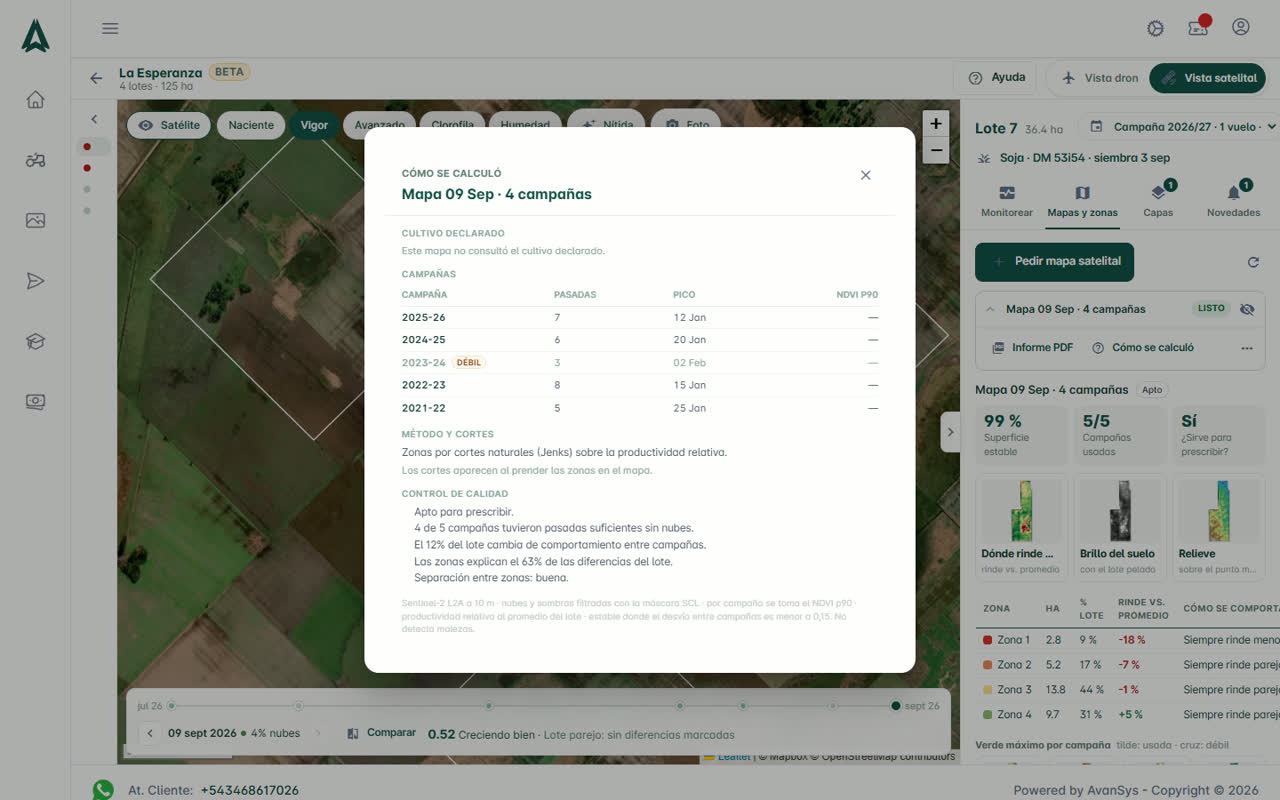Download the Informe PDF

click(x=1032, y=348)
